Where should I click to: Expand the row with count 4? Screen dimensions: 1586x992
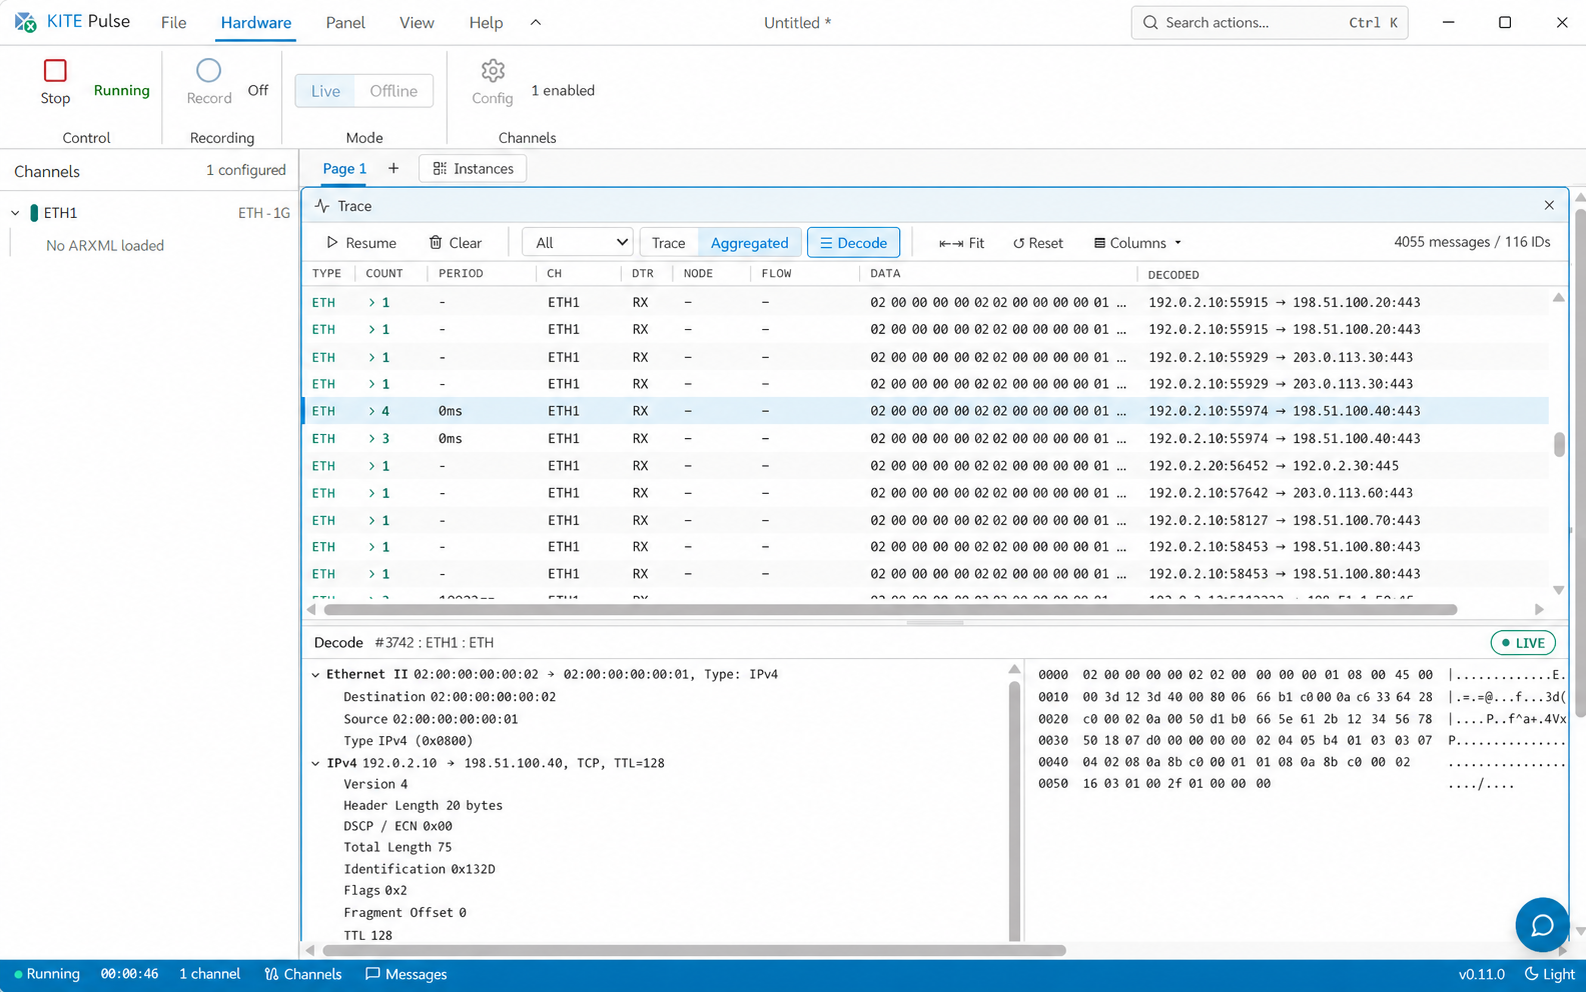click(x=372, y=411)
